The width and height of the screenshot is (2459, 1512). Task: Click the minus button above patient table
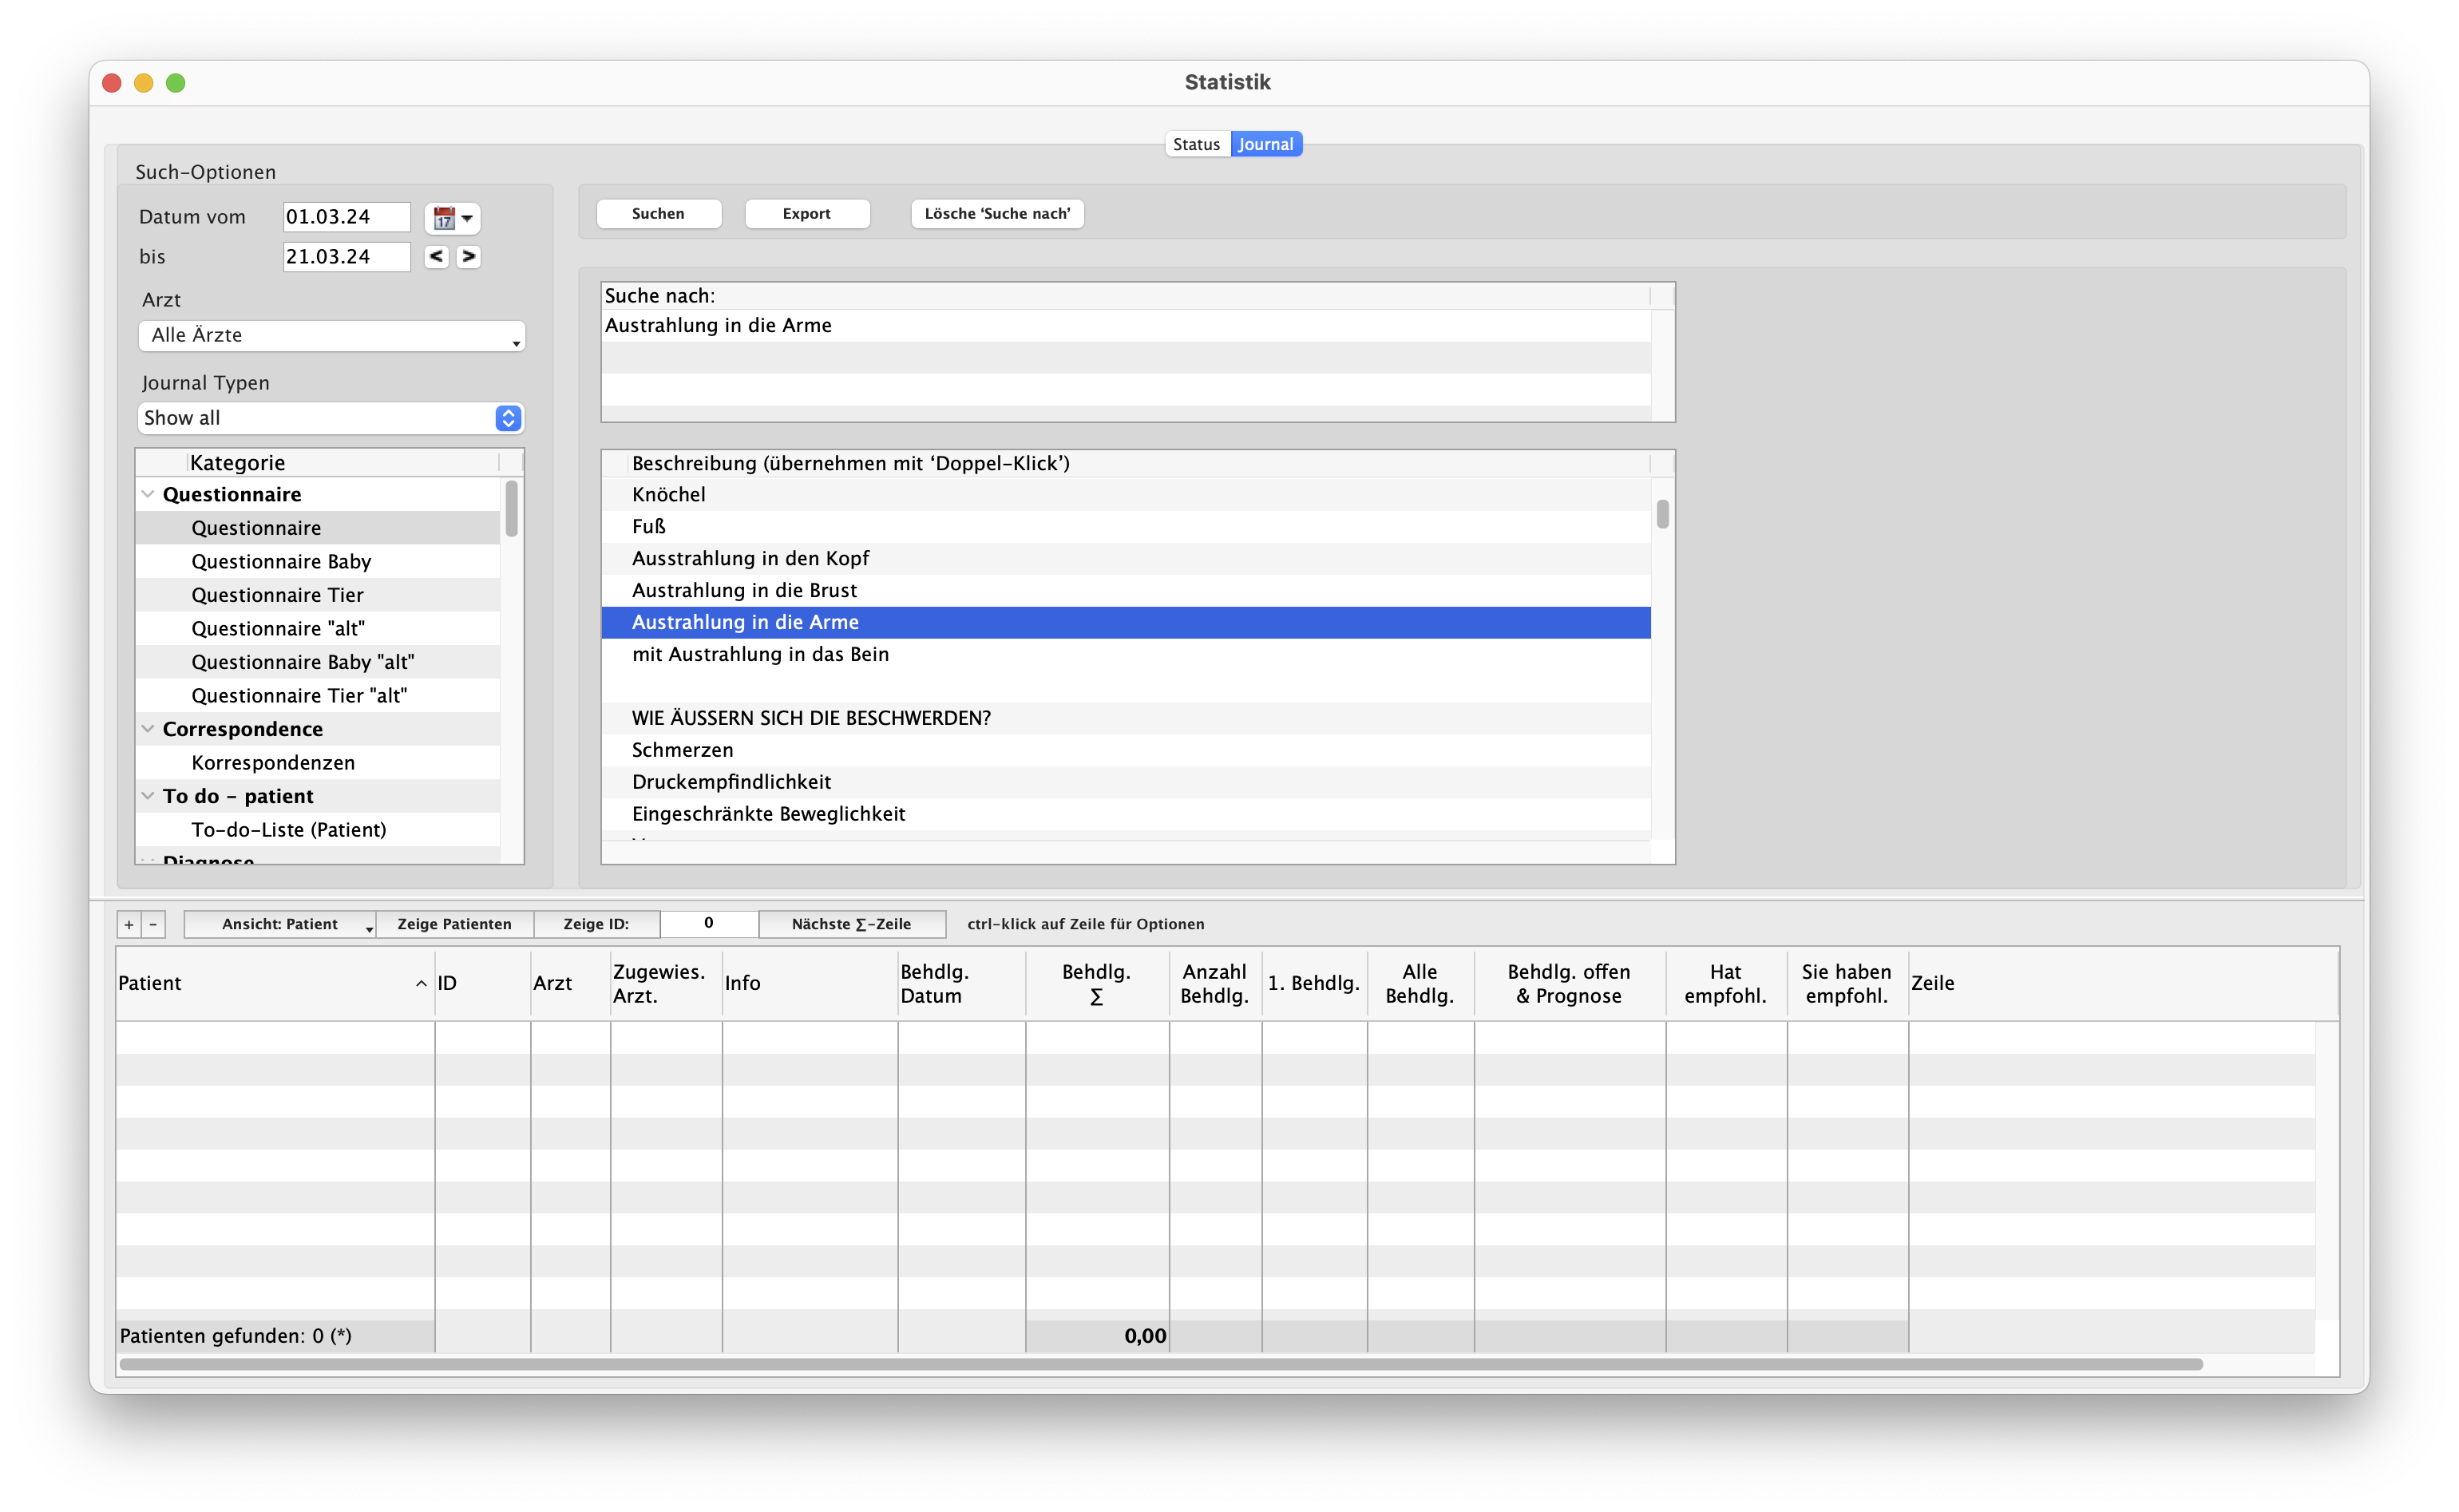153,924
